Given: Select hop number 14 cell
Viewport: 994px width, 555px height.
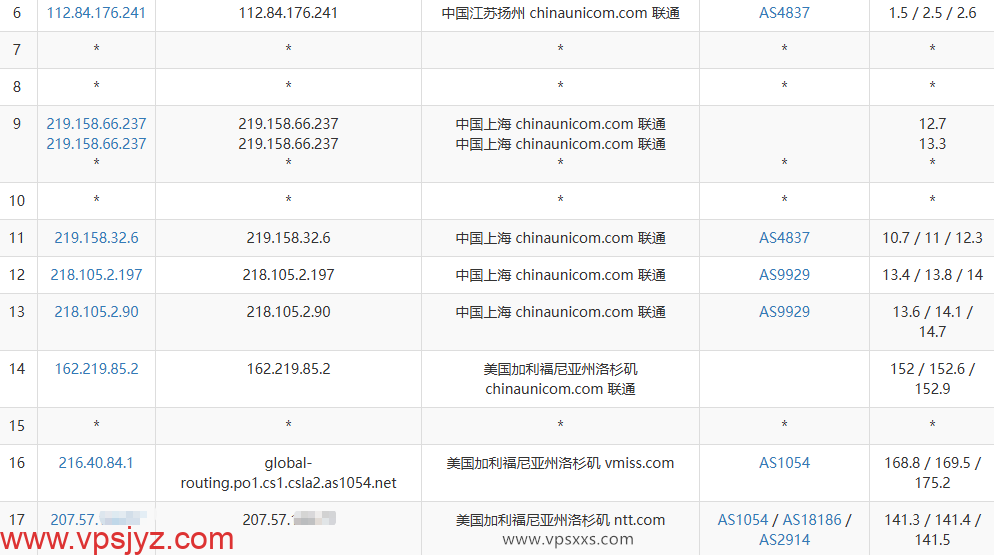Looking at the screenshot, I should click(x=18, y=379).
